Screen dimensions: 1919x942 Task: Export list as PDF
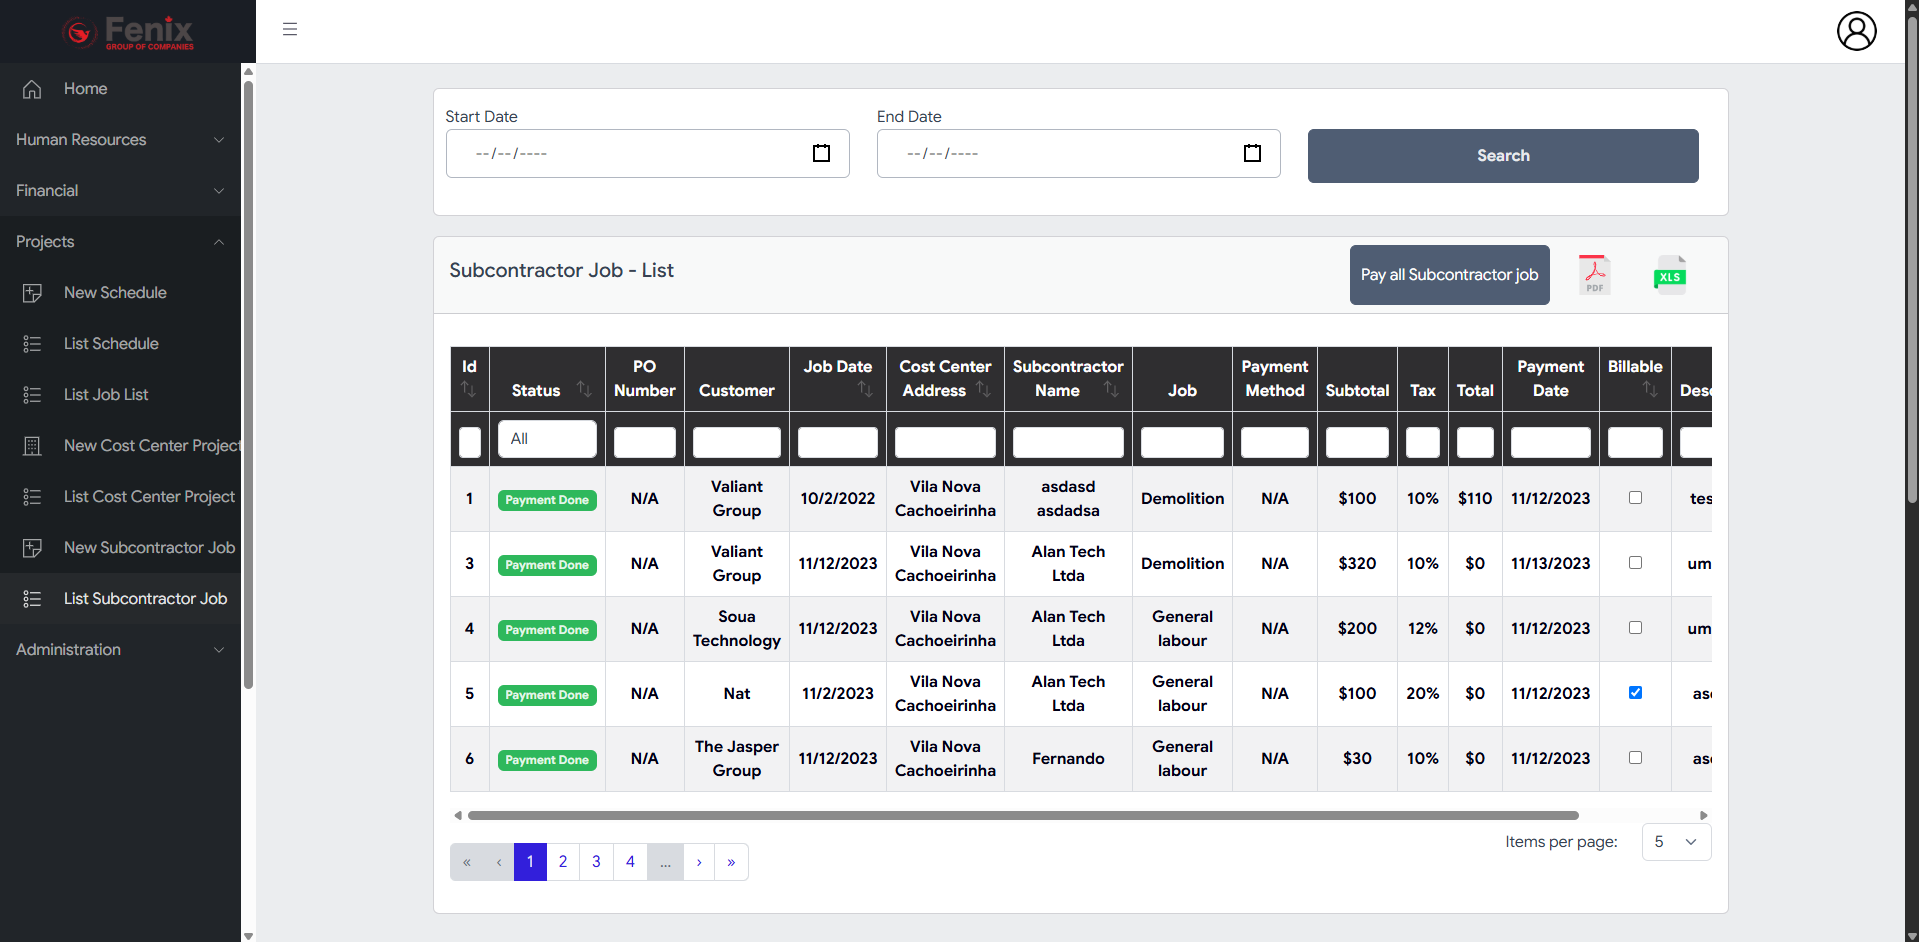(1594, 275)
